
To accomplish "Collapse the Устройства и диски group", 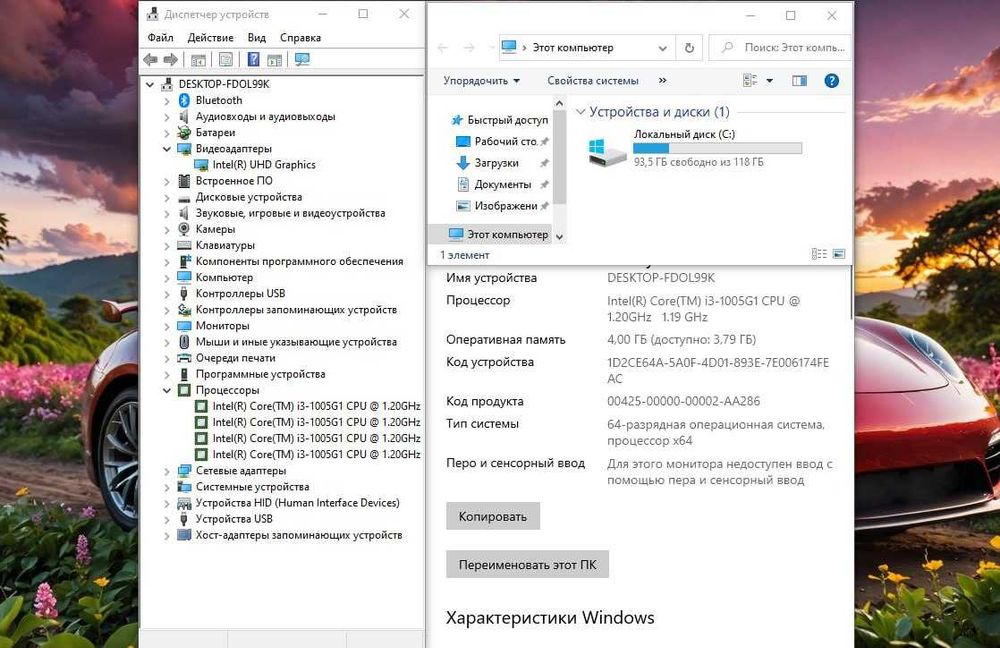I will point(580,112).
